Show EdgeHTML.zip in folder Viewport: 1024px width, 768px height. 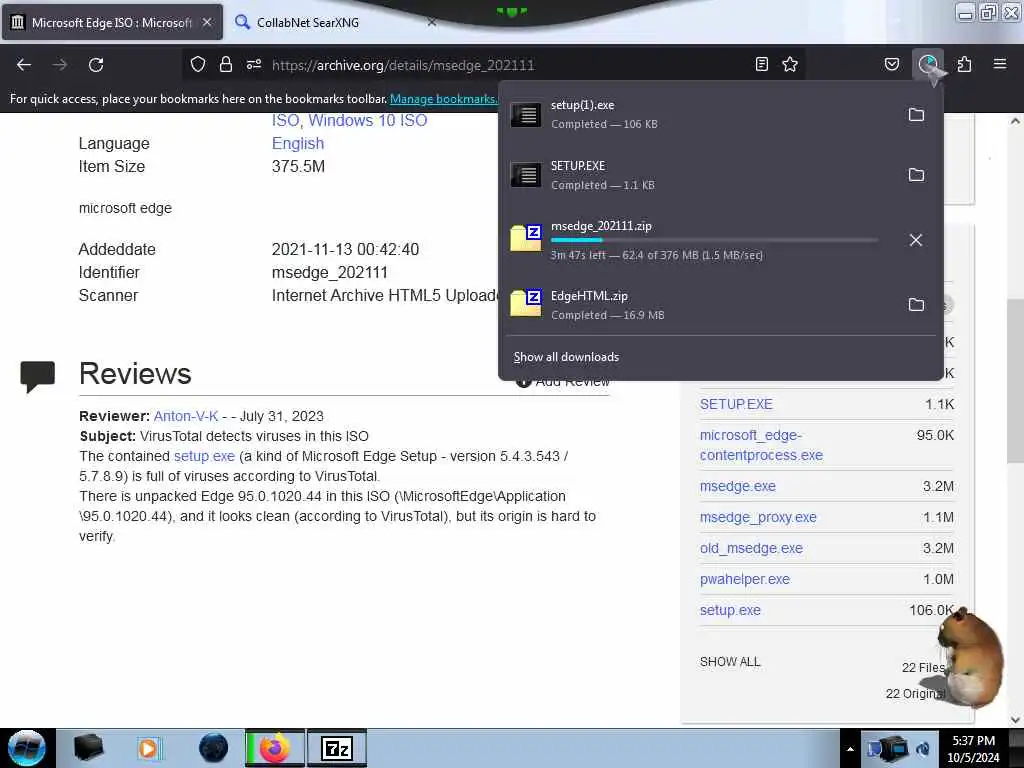coord(916,305)
